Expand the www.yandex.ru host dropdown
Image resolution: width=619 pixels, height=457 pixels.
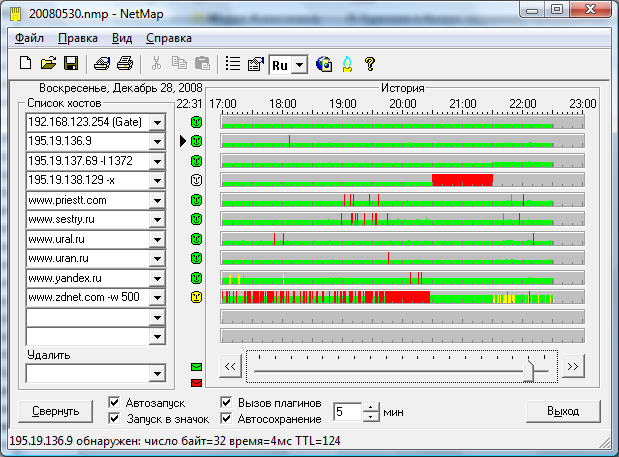[157, 279]
